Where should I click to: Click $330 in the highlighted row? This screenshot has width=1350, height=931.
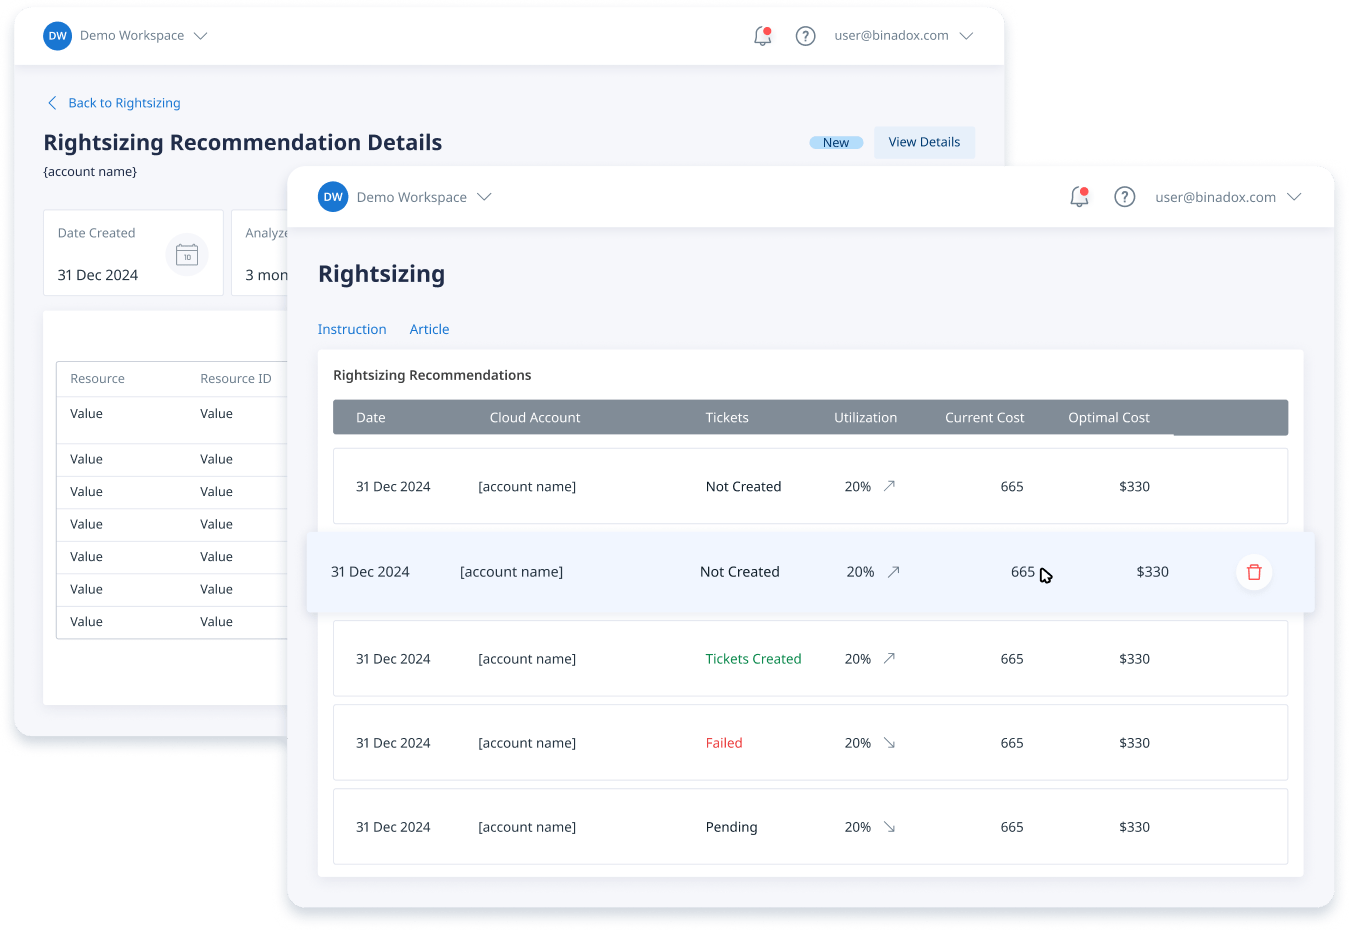1153,572
